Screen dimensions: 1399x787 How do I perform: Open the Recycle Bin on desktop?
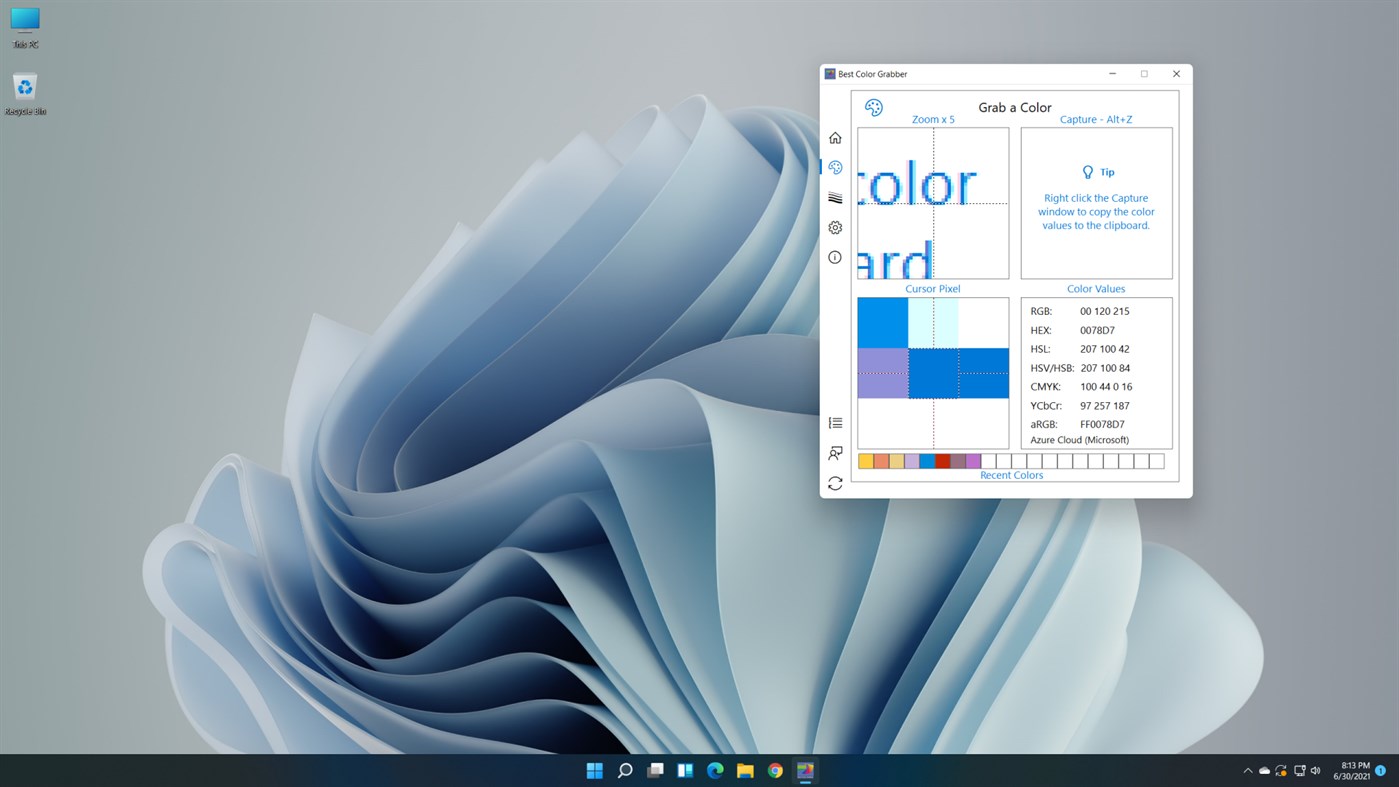(x=23, y=87)
